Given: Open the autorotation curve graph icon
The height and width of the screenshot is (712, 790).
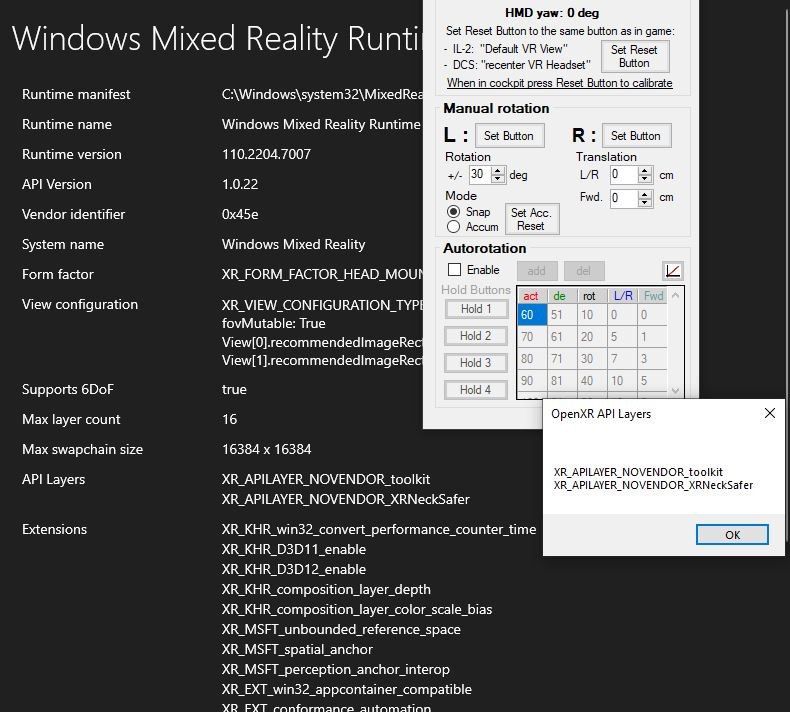Looking at the screenshot, I should click(x=673, y=271).
